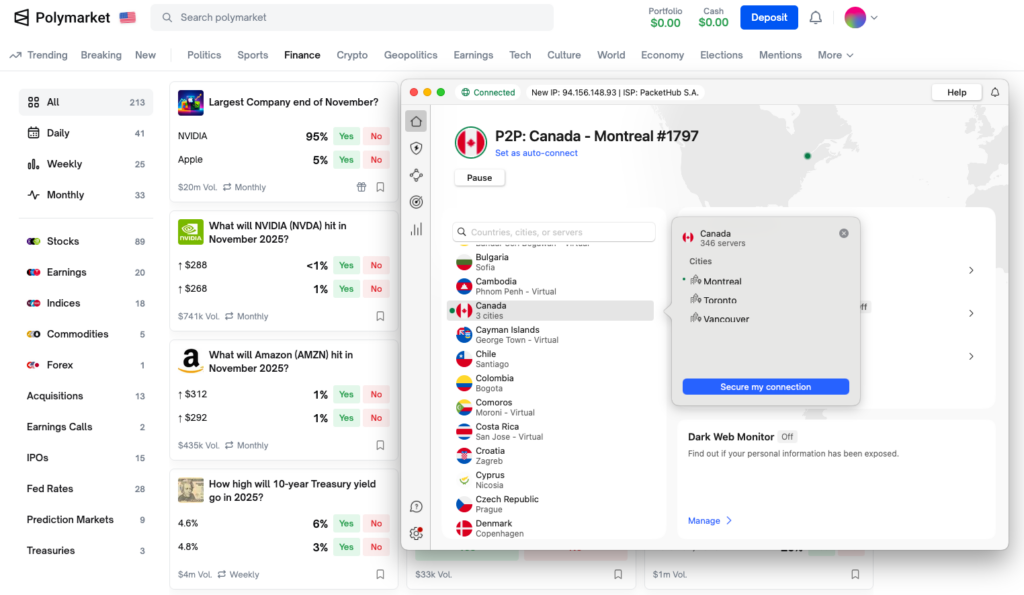Open the statistics bar chart icon
Image resolution: width=1024 pixels, height=595 pixels.
coord(416,229)
